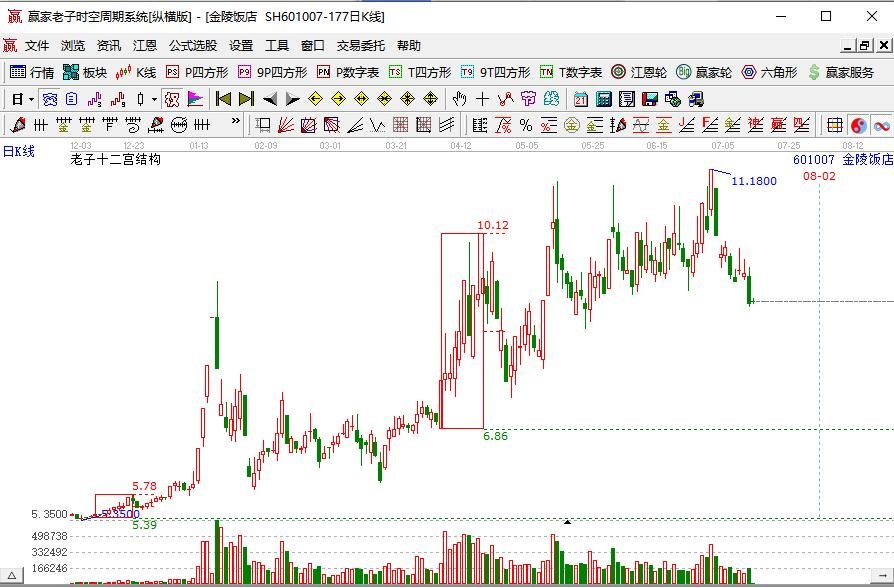Viewport: 894px width, 588px height.
Task: Switch to the K线 chart button
Action: 136,72
